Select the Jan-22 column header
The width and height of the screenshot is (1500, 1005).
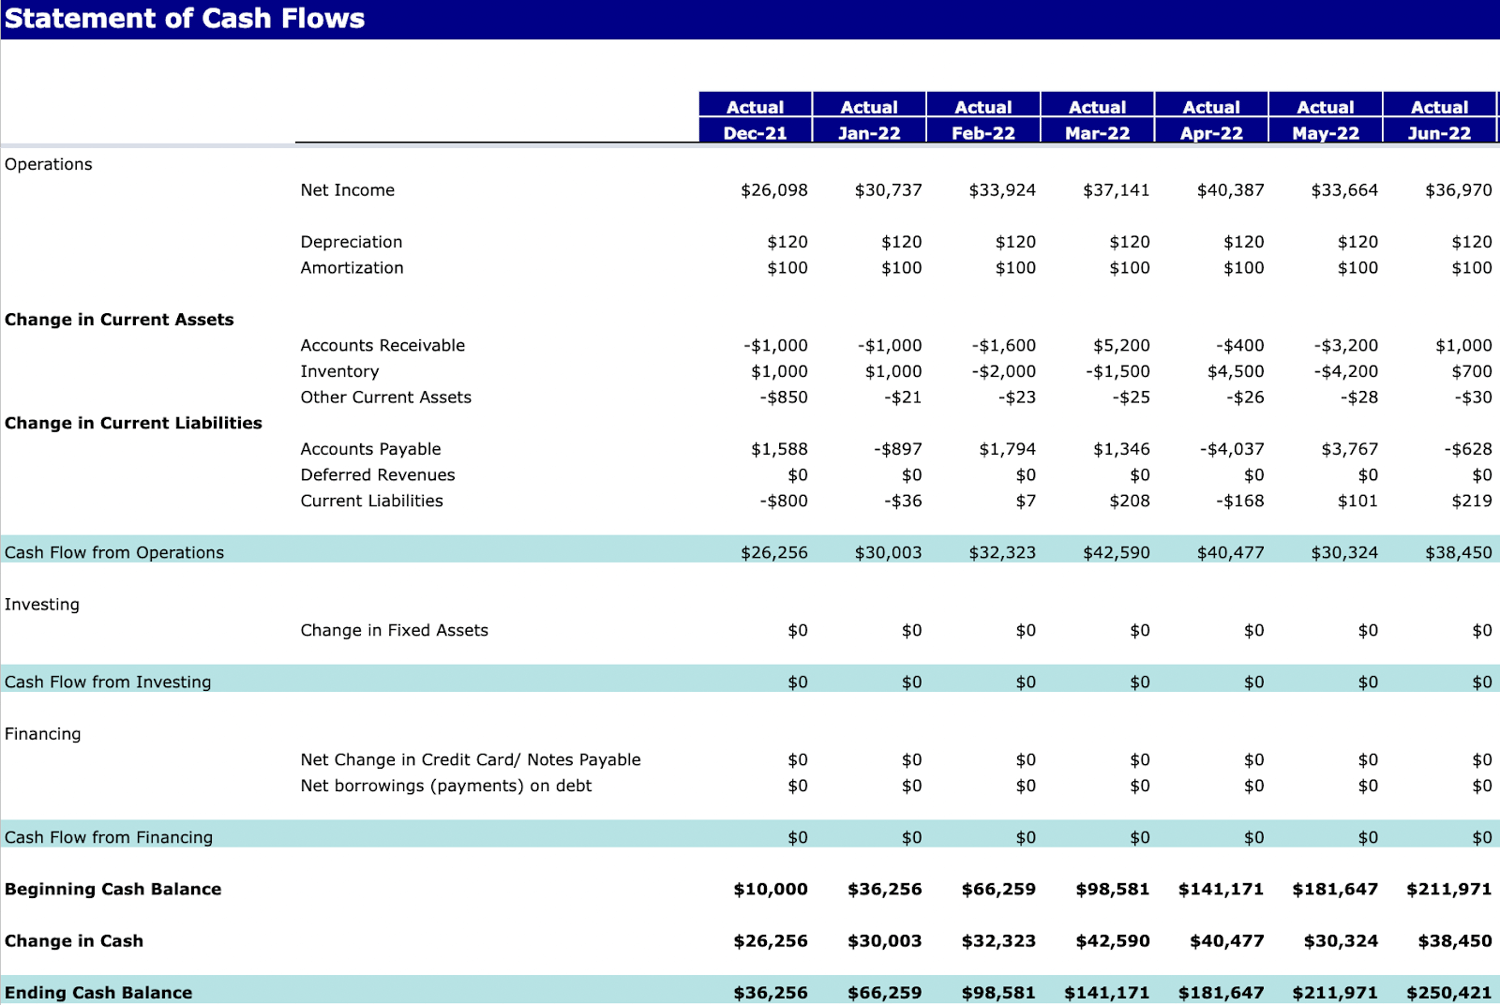(x=869, y=131)
